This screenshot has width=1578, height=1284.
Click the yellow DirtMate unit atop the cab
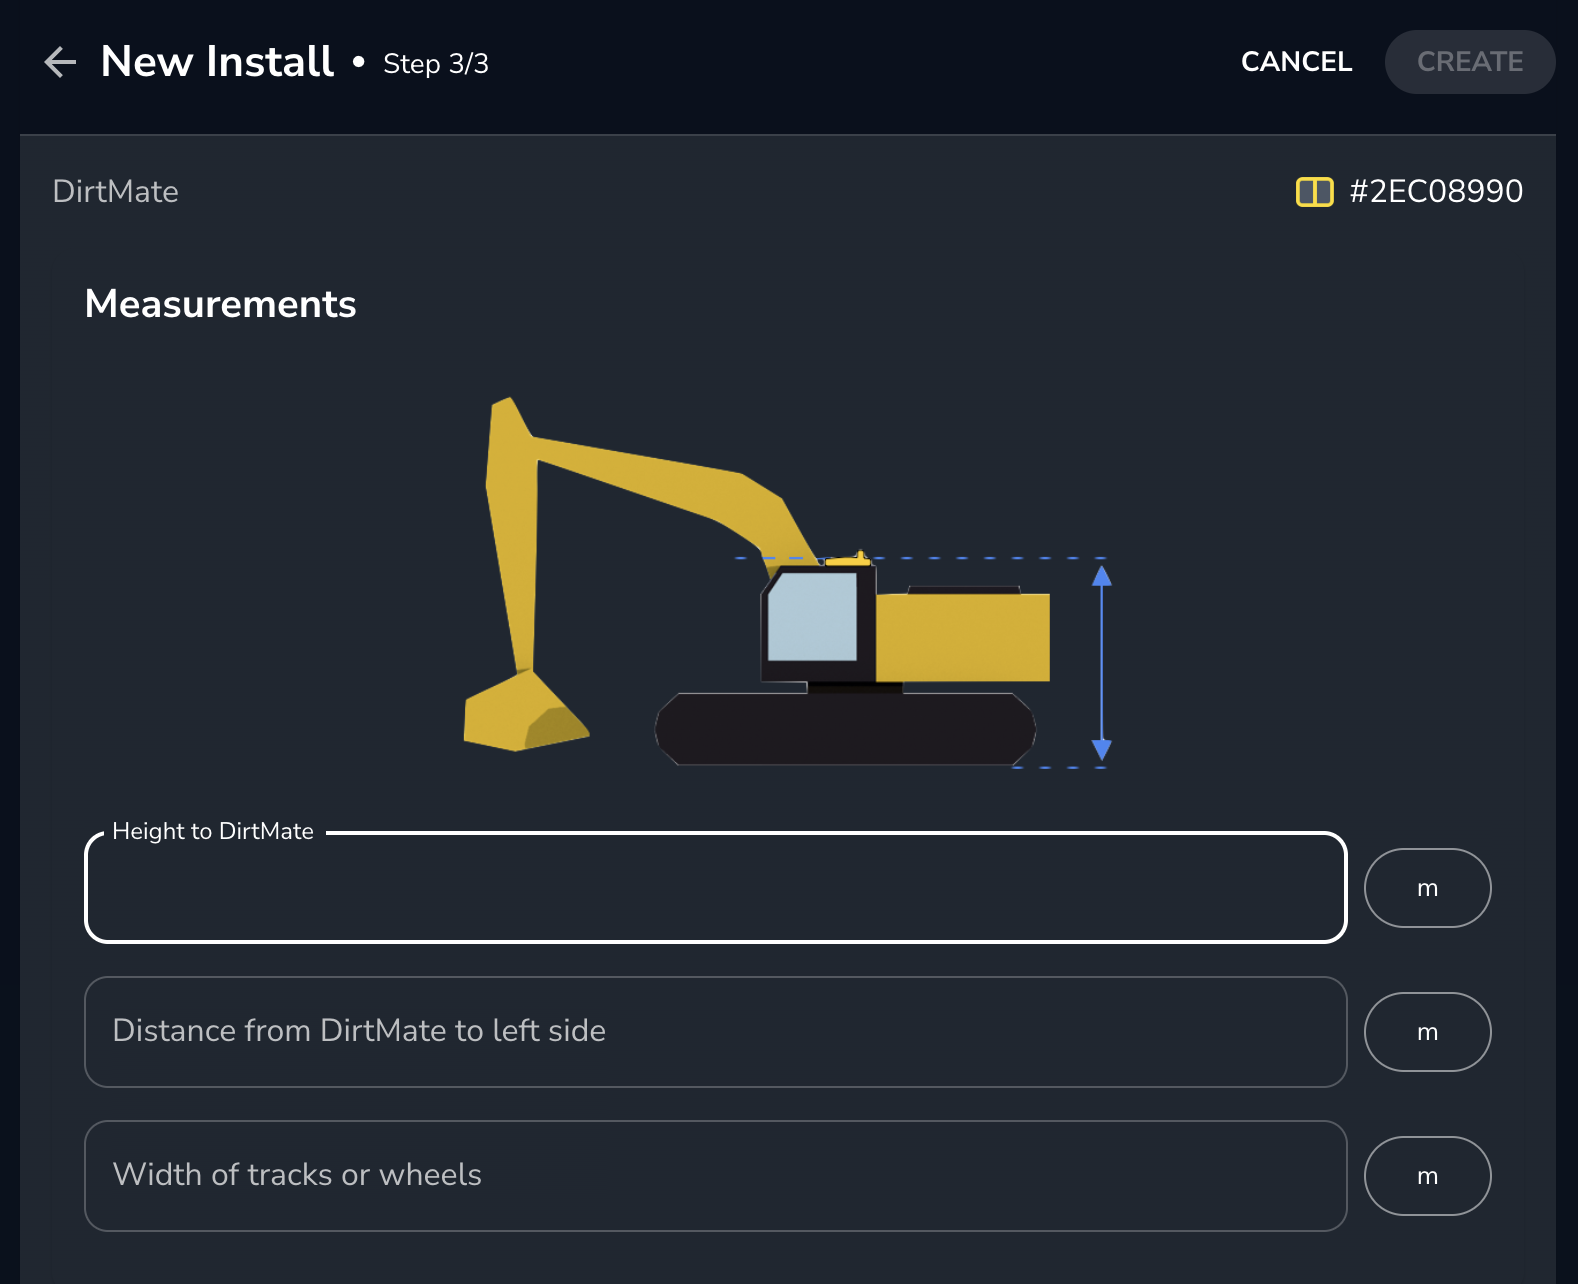point(849,559)
